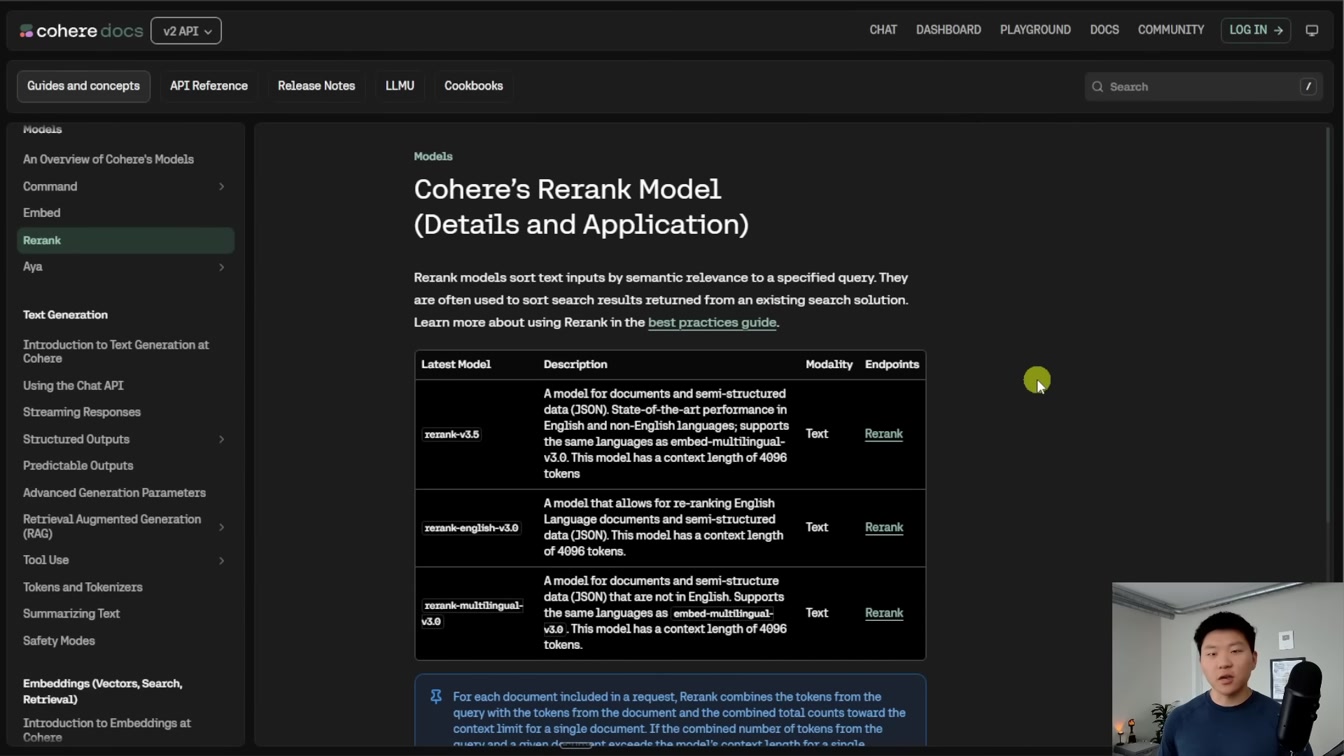The height and width of the screenshot is (756, 1344).
Task: Open An Overview of Cohere's Models
Action: (108, 160)
